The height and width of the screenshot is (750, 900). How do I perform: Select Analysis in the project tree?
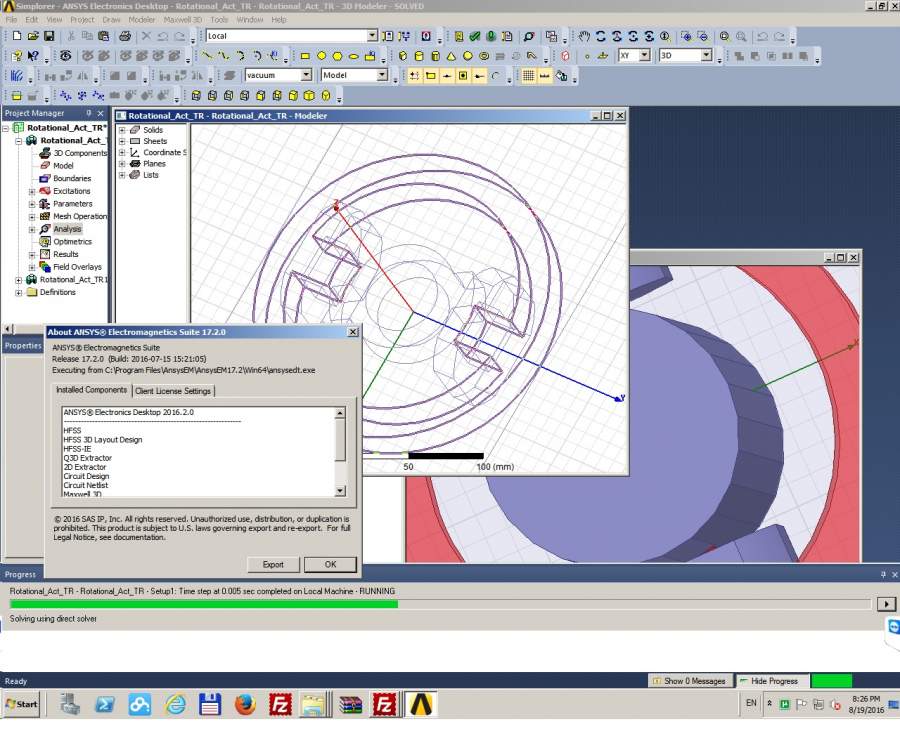(67, 229)
